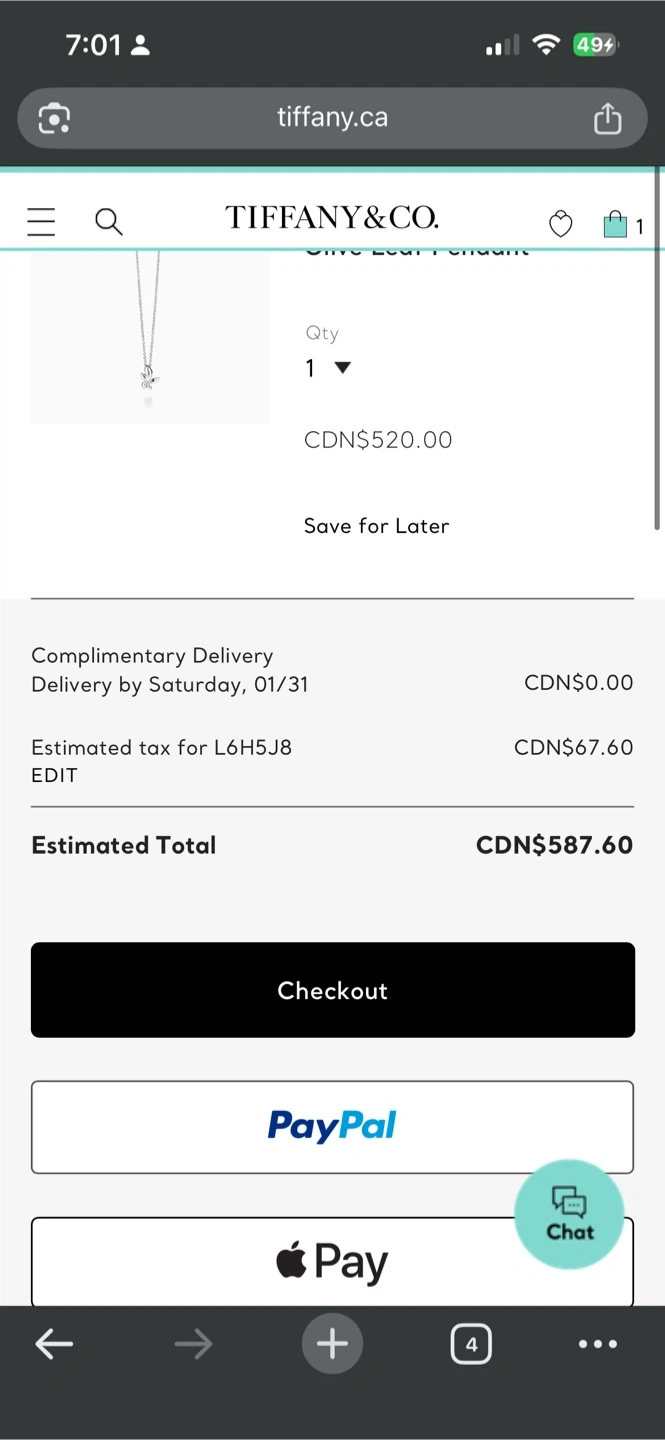Edit the estimated tax postal code

(54, 775)
